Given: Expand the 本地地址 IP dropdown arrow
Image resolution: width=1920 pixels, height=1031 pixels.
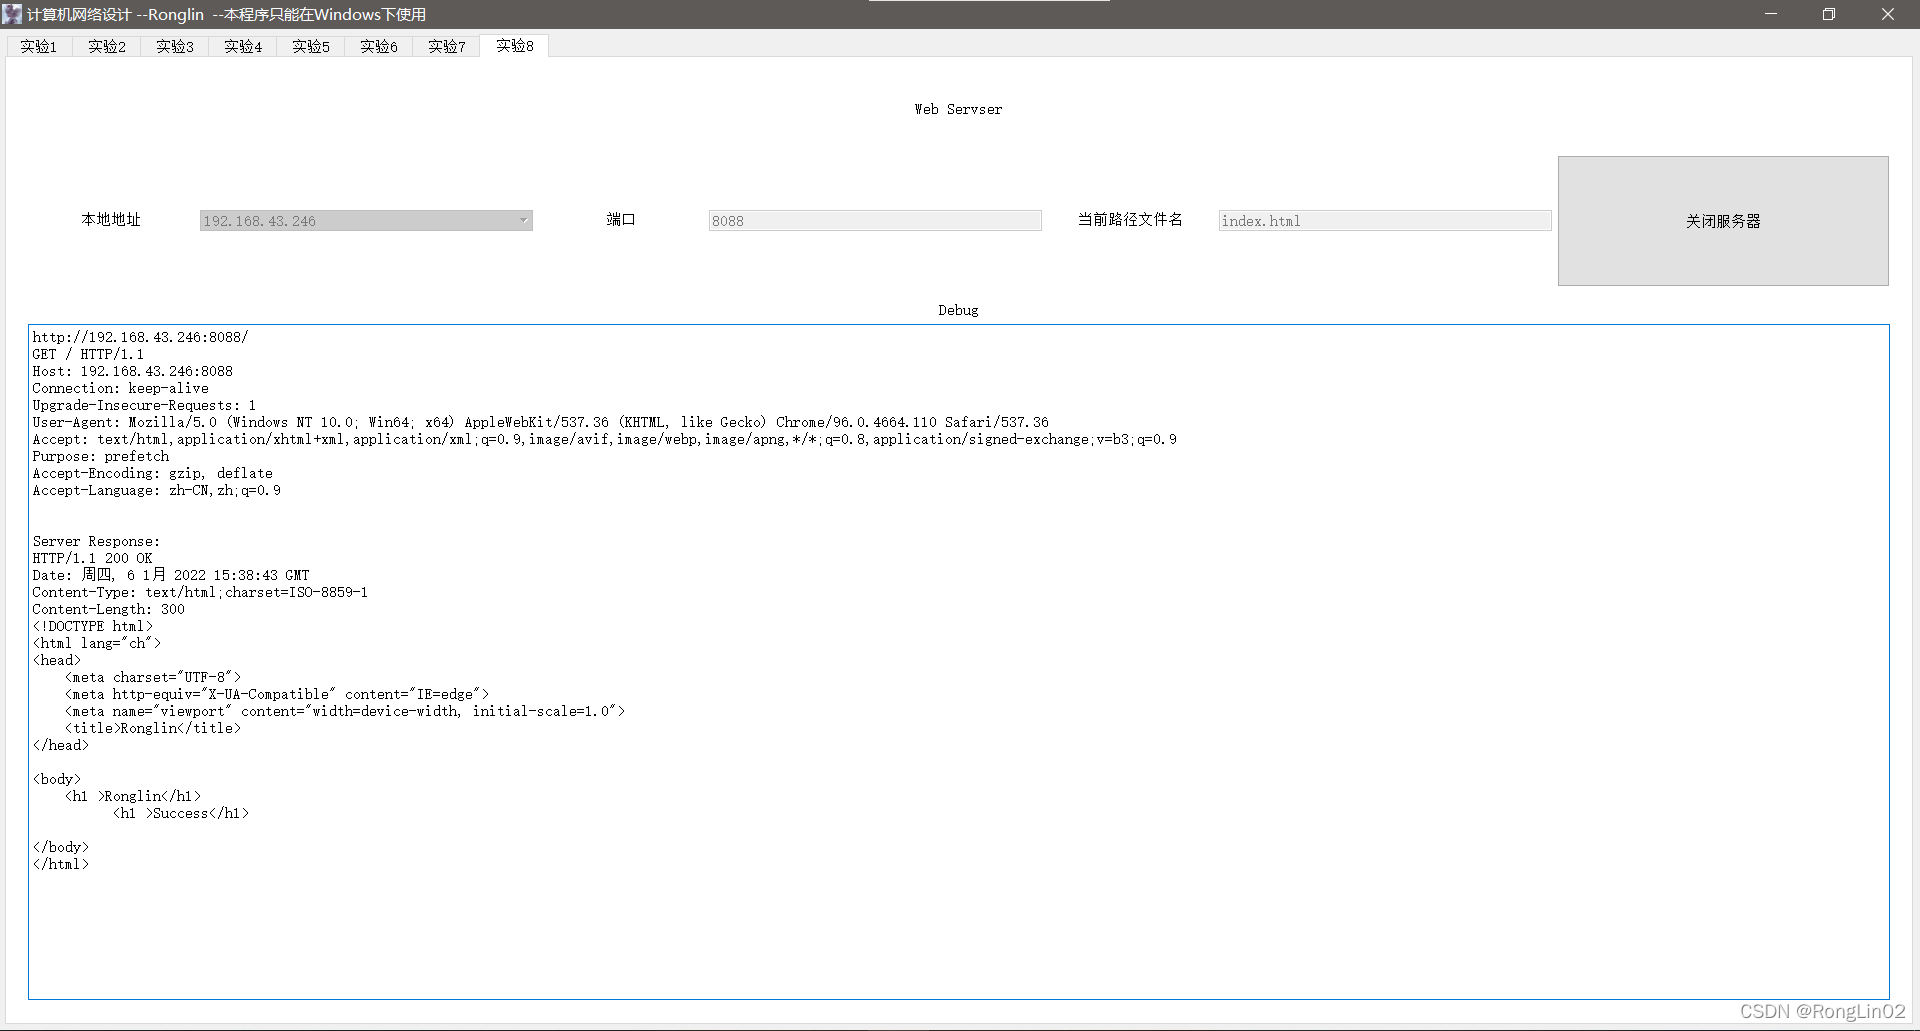Looking at the screenshot, I should click(x=523, y=221).
